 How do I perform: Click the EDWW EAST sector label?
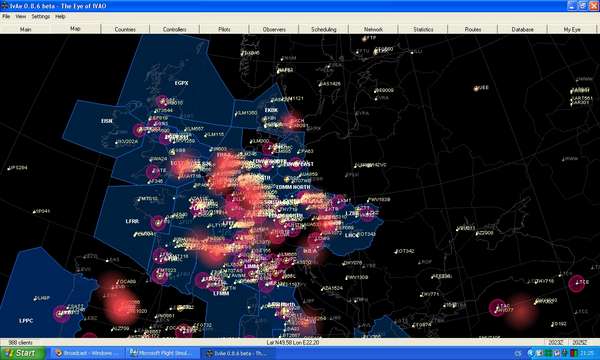(299, 164)
